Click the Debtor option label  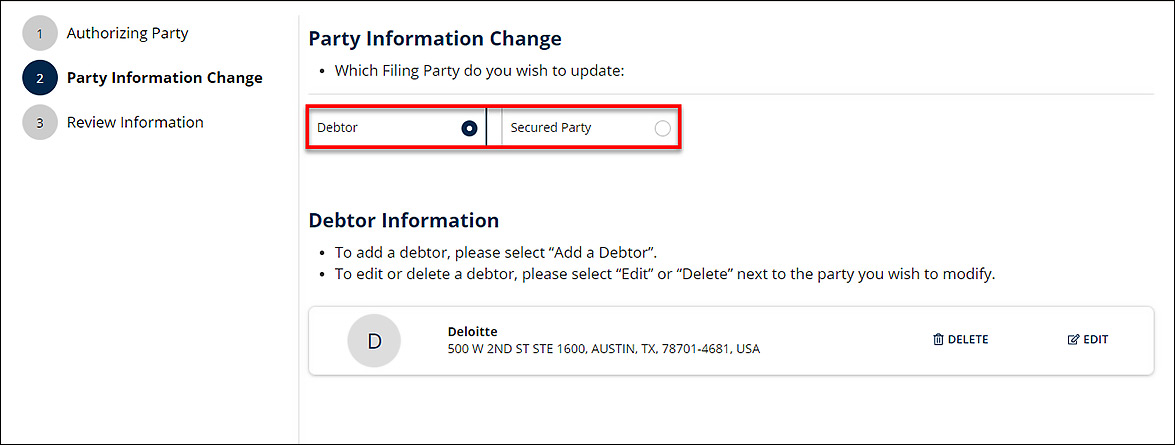tap(338, 128)
